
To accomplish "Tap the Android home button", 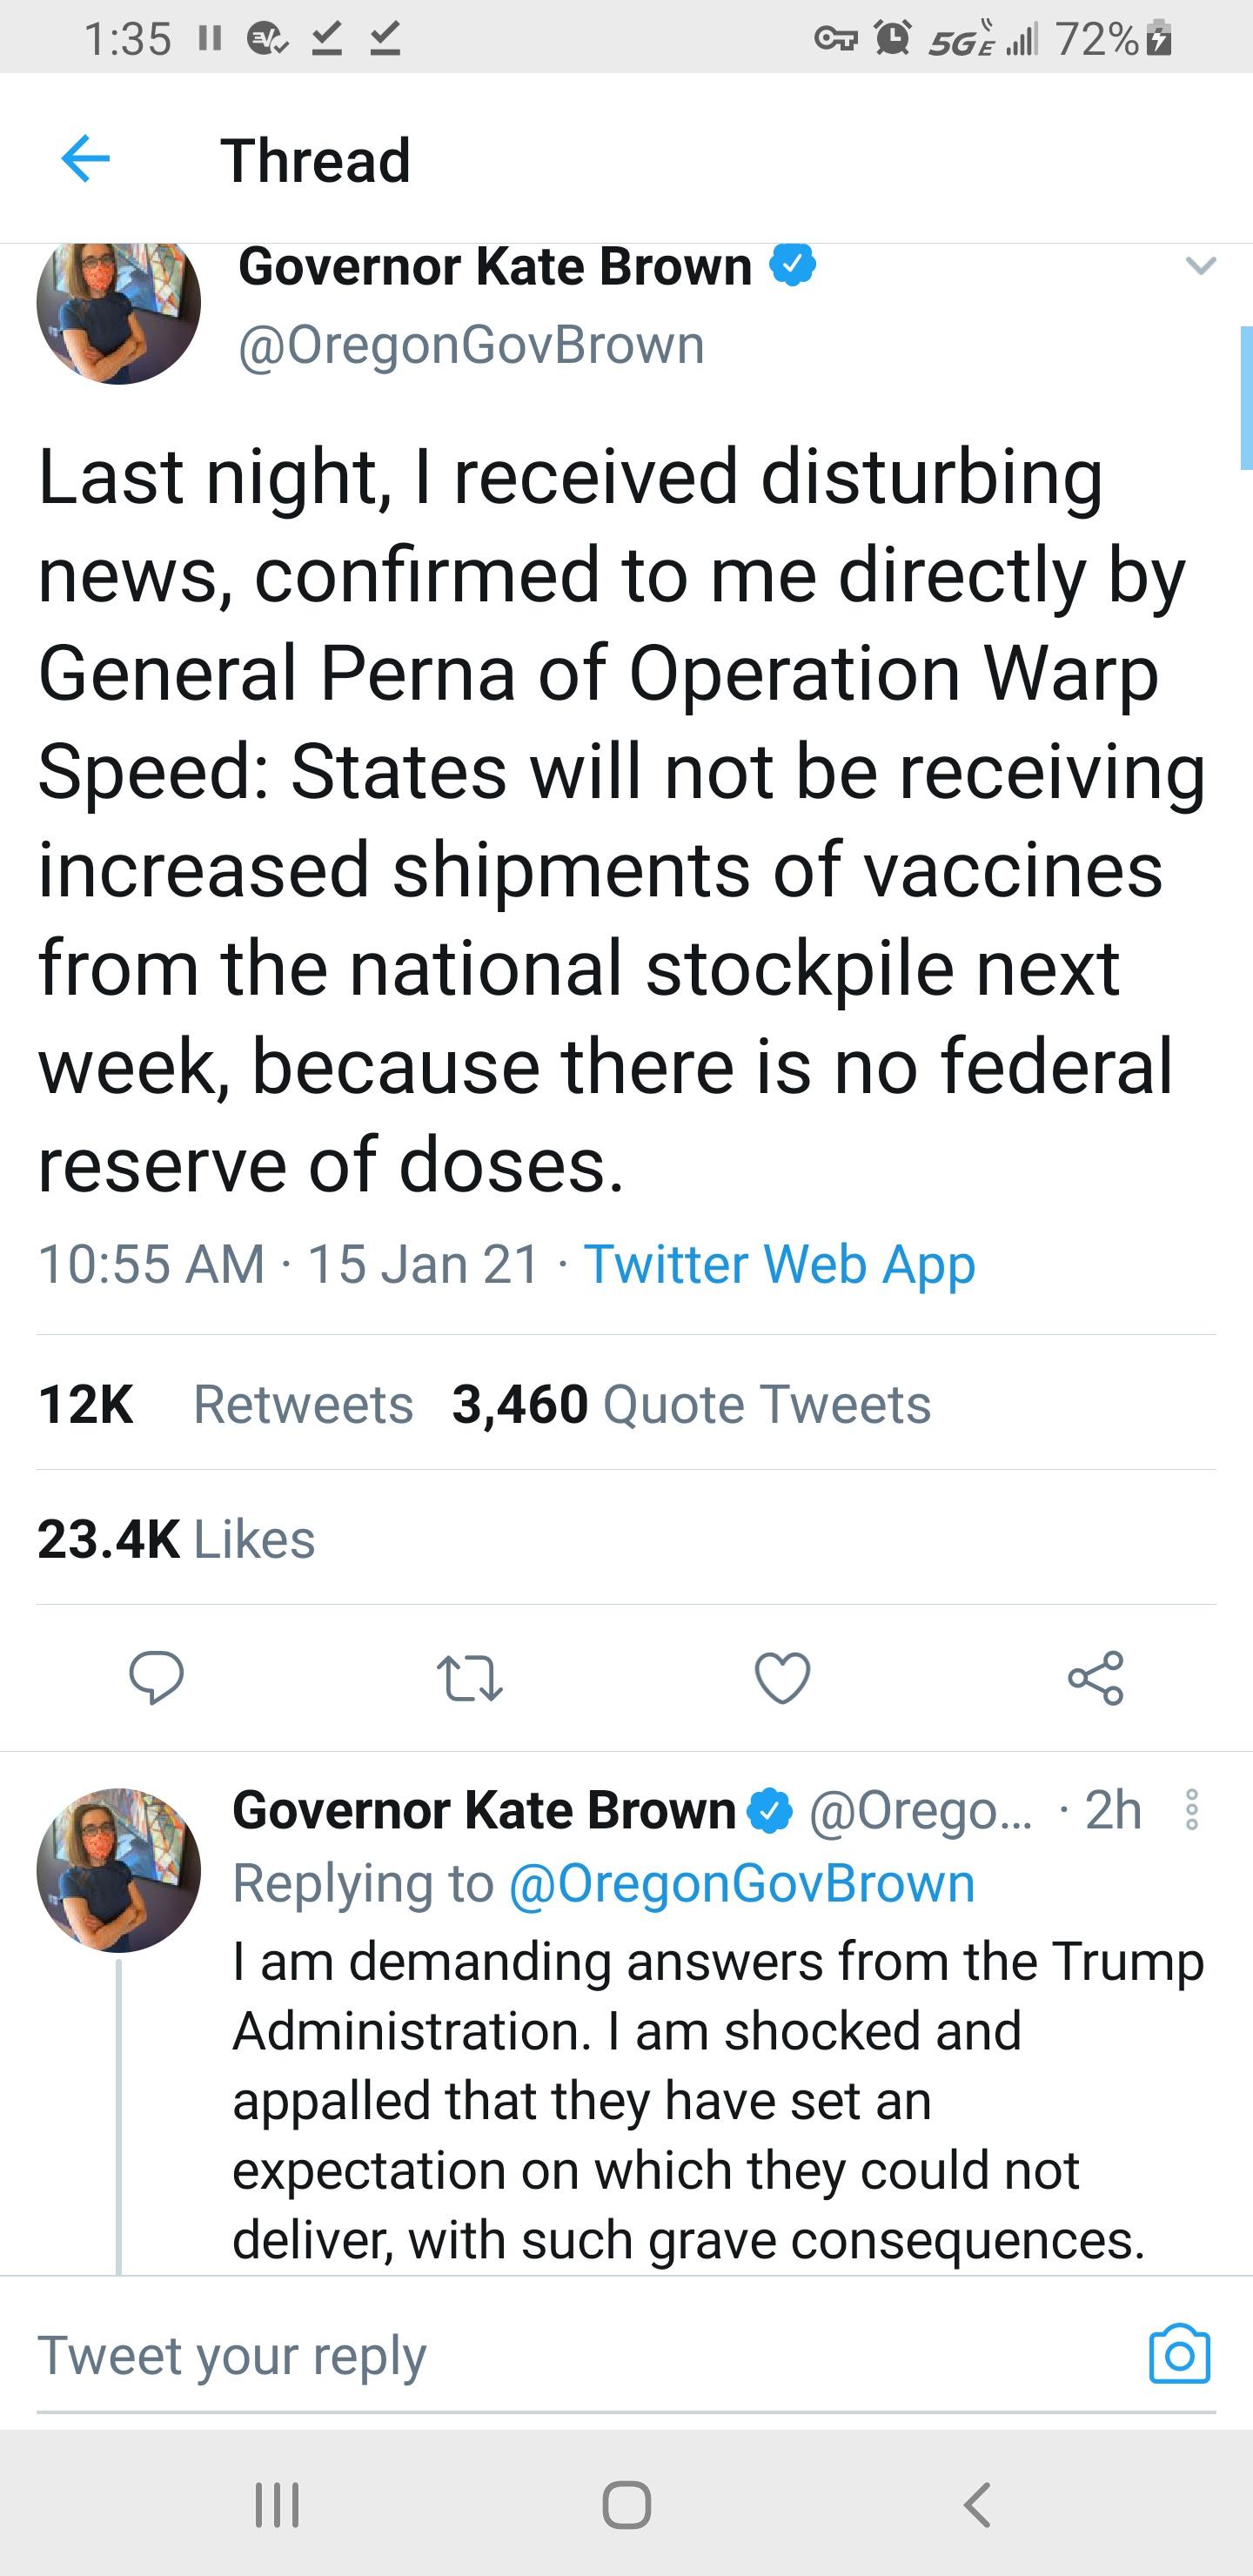I will [x=627, y=2506].
